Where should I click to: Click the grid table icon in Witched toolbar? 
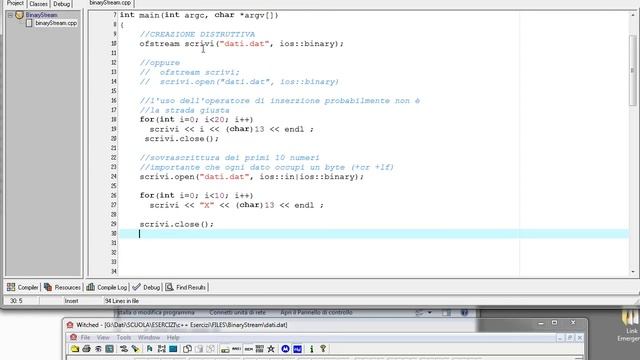[260, 349]
